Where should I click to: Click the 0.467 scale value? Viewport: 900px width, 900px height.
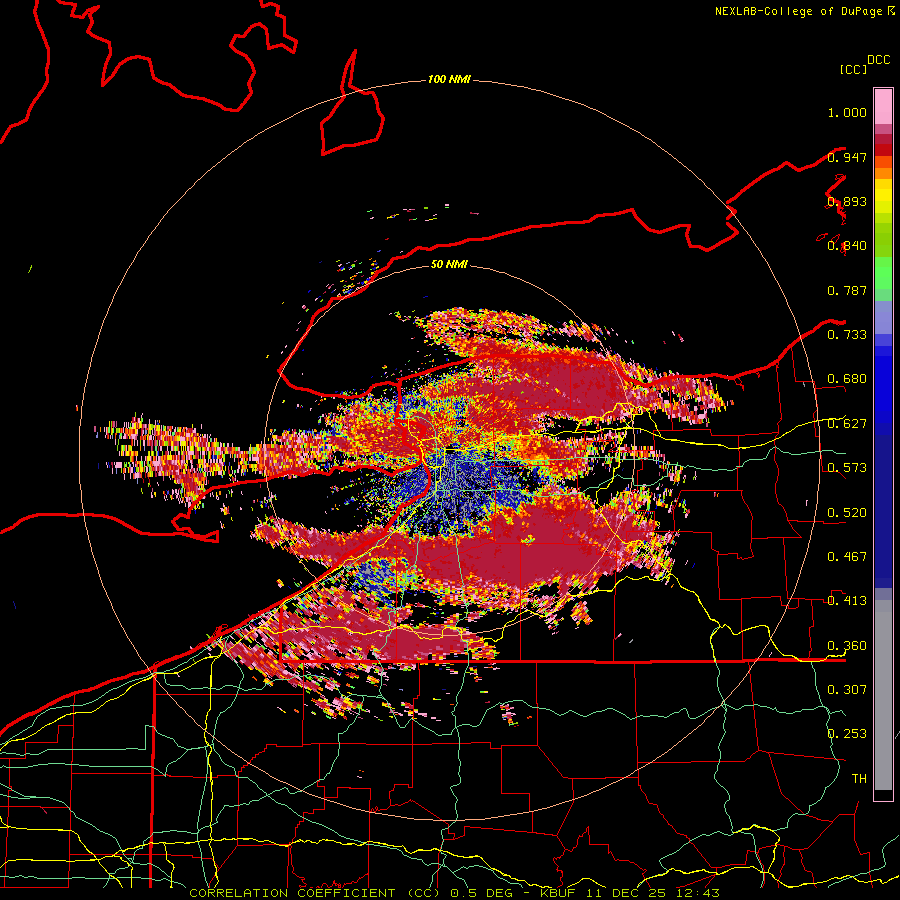coord(847,557)
